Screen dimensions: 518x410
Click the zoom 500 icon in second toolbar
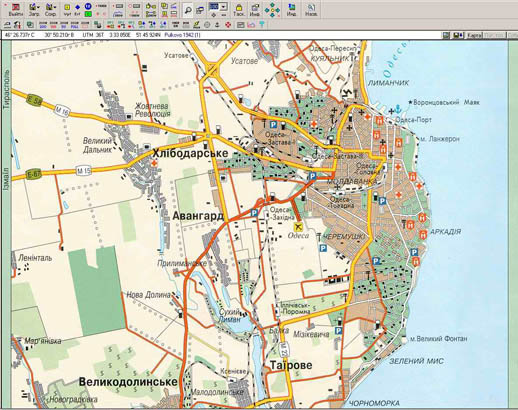43,25
